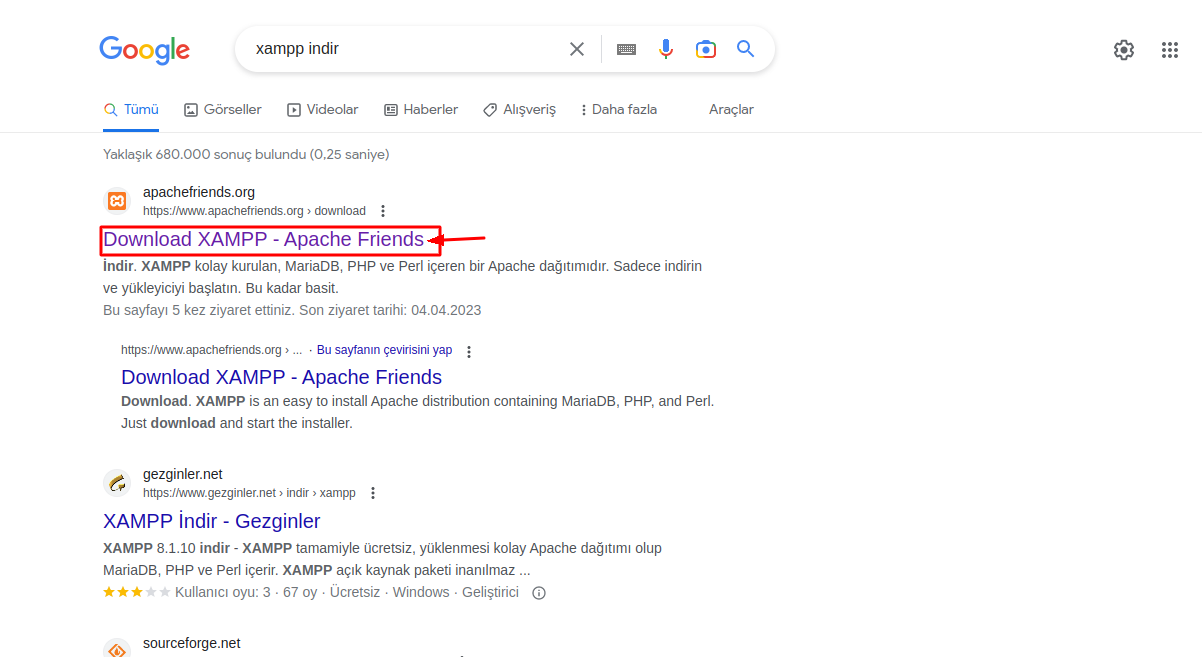Viewport: 1202px width, 657px height.
Task: Click apachefriends.org orange favicon
Action: 117,201
